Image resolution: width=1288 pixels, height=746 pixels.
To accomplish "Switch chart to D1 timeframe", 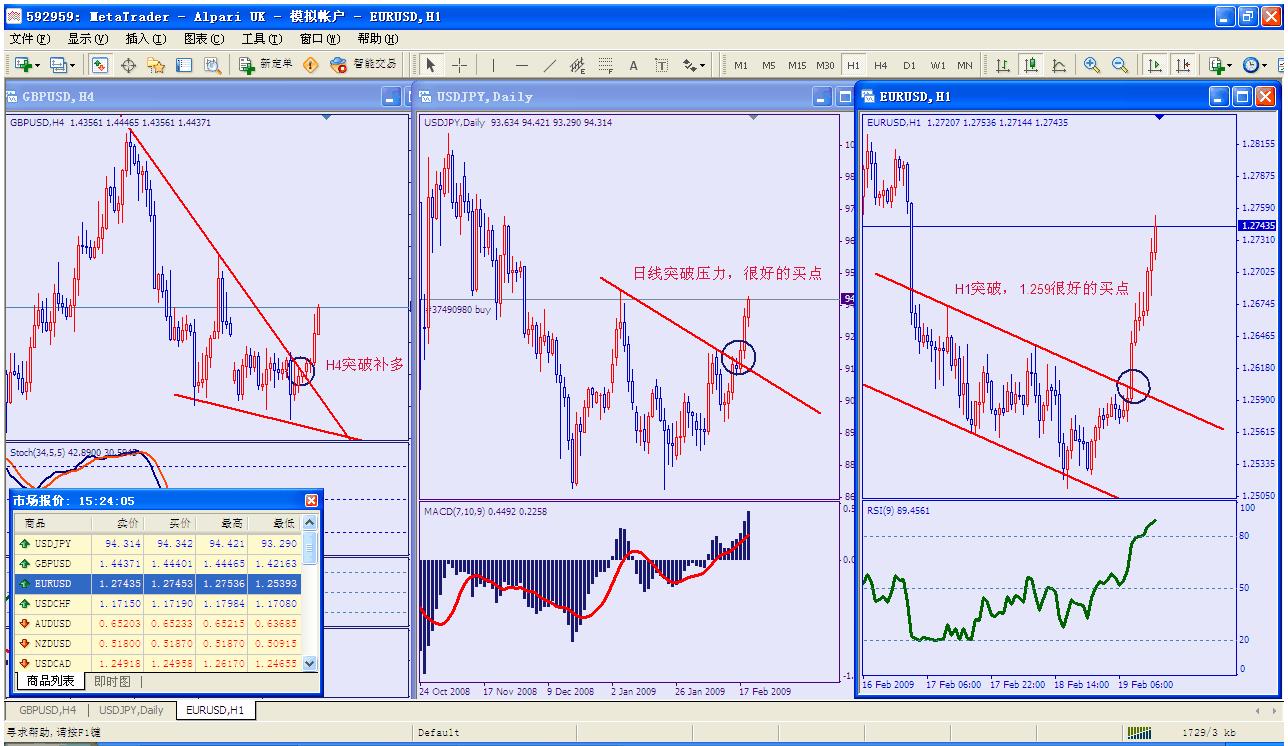I will click(x=909, y=65).
